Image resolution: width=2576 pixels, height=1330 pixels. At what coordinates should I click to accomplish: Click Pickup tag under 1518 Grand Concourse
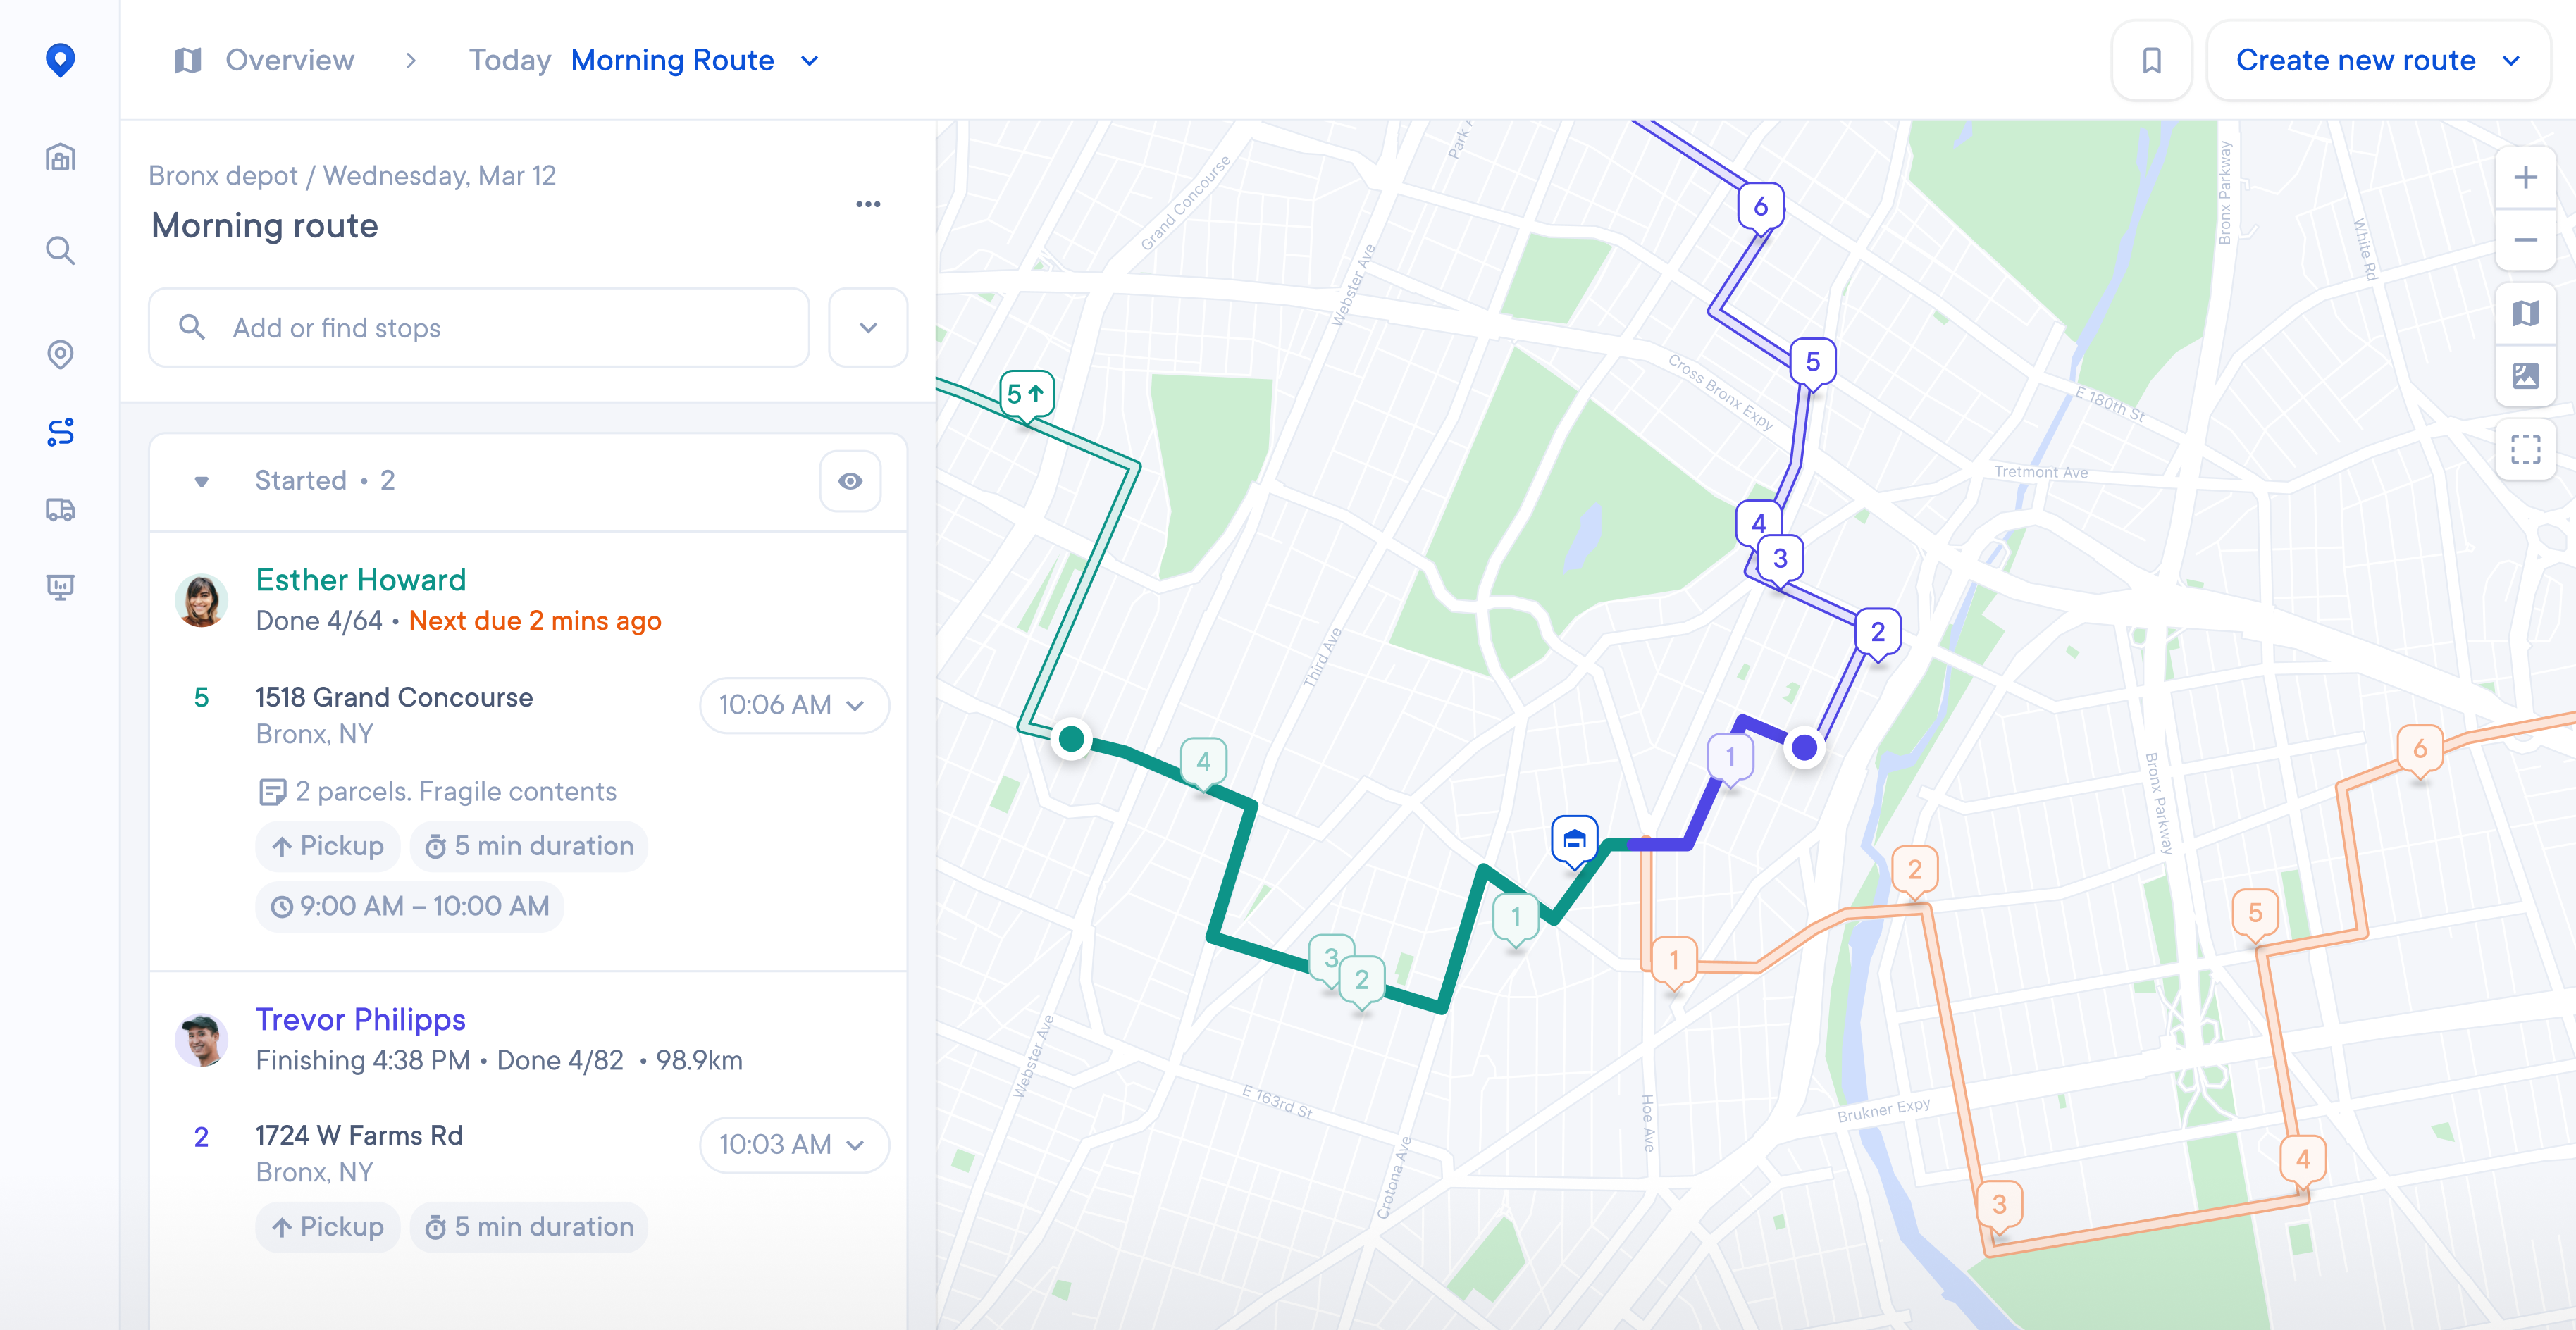[327, 846]
